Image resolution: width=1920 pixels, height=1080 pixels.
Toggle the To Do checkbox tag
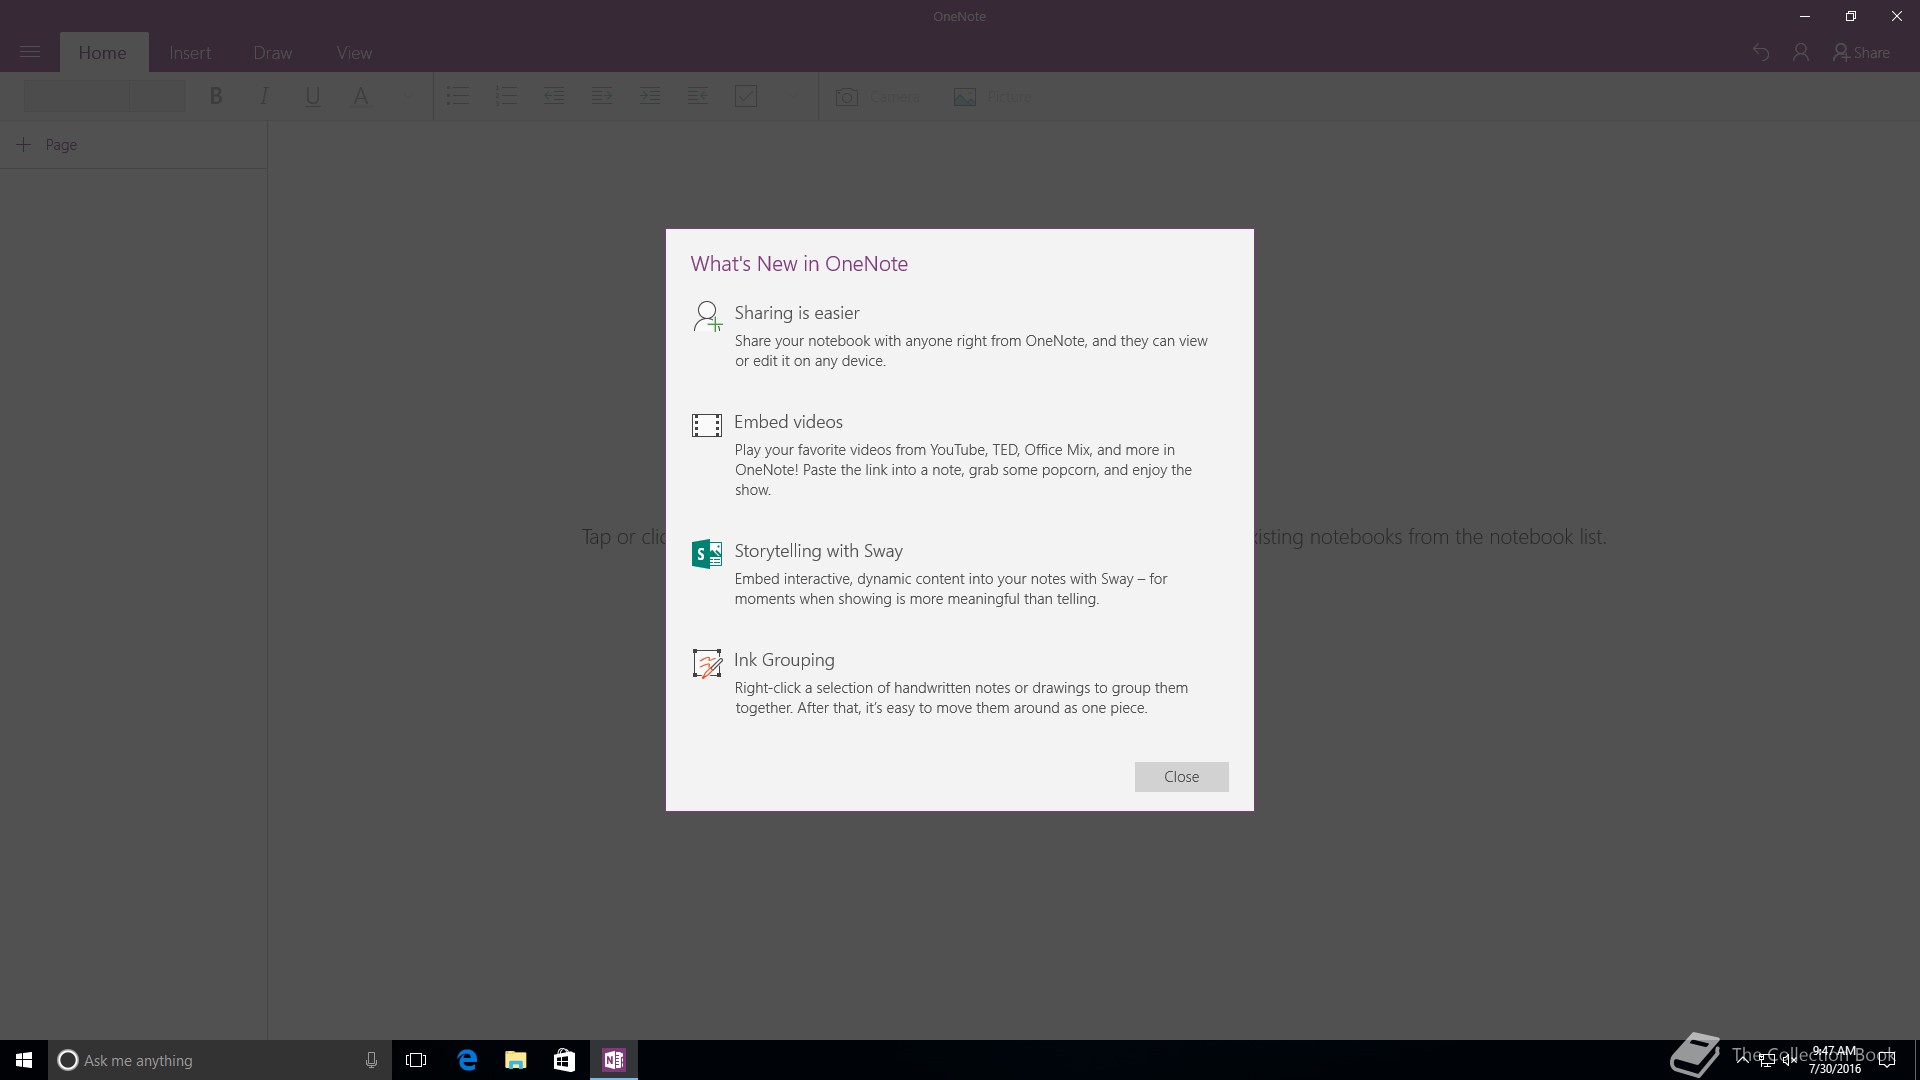[746, 97]
